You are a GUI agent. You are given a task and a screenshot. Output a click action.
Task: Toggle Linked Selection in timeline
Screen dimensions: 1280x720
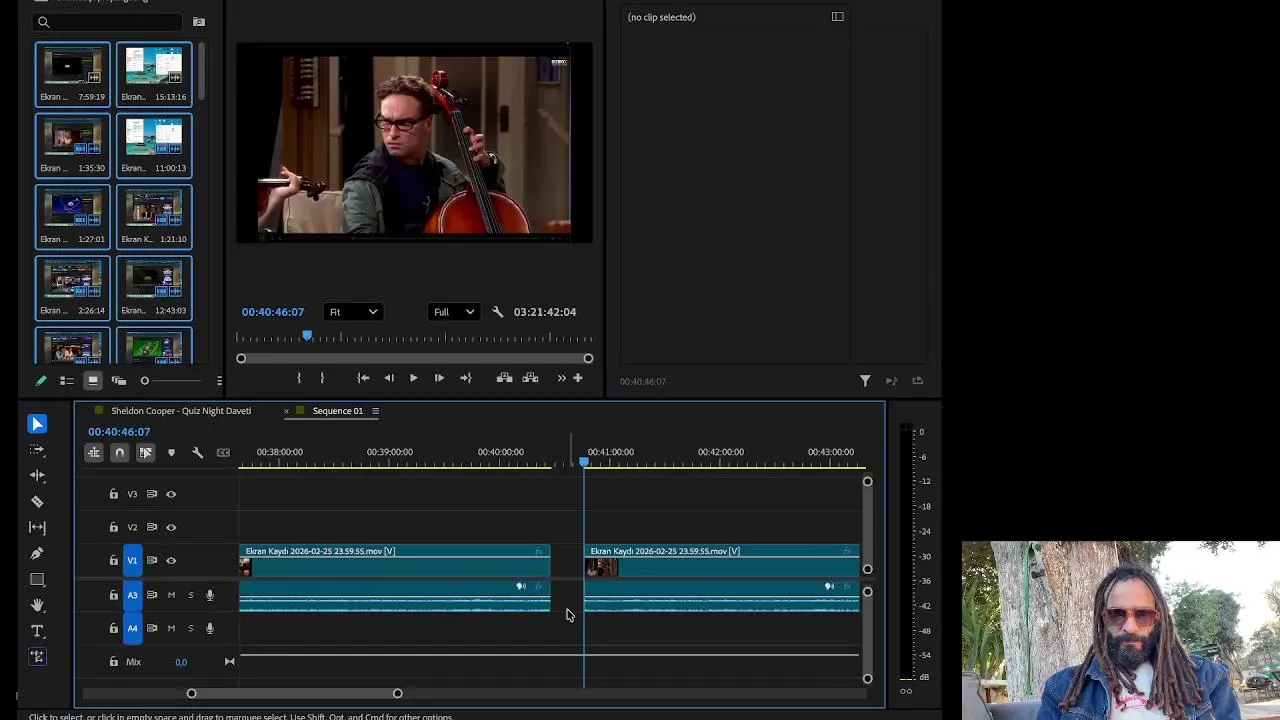click(145, 453)
